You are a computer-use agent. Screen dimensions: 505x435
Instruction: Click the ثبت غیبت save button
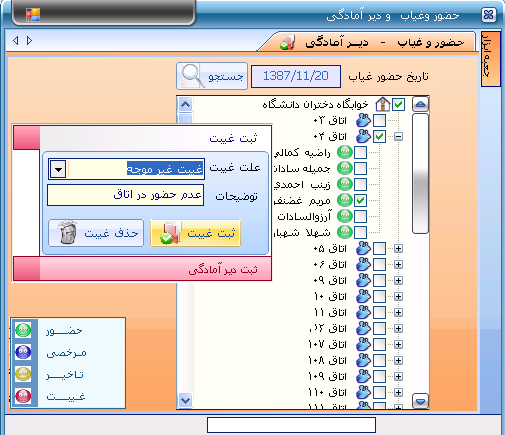tap(195, 233)
